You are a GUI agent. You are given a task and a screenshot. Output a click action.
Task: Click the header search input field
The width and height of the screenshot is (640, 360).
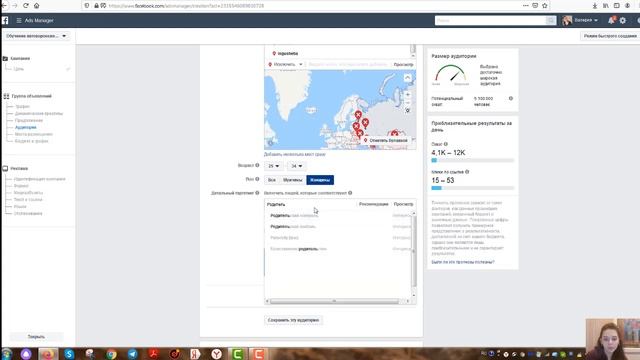tap(491, 20)
